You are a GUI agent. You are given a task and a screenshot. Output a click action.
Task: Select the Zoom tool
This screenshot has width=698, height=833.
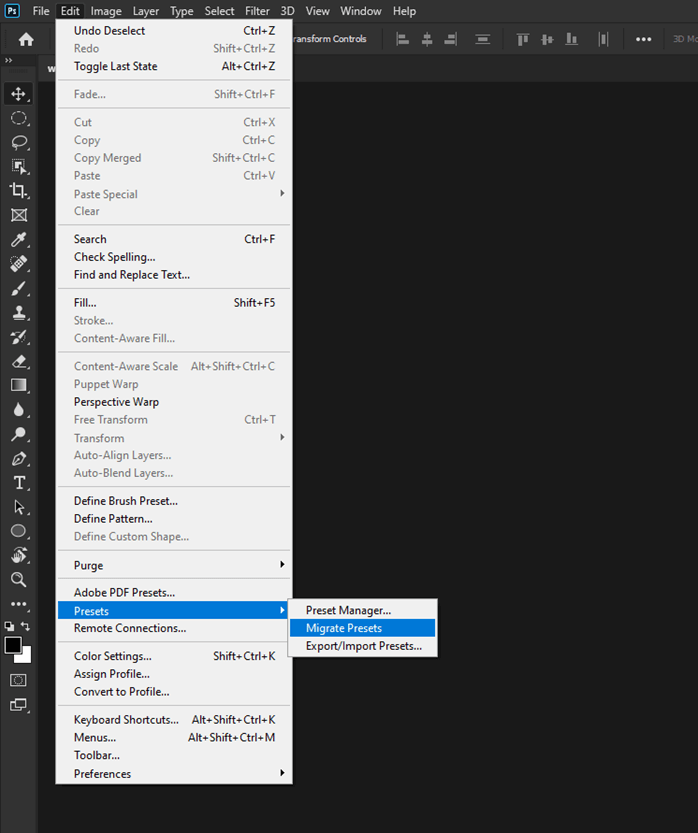click(19, 580)
